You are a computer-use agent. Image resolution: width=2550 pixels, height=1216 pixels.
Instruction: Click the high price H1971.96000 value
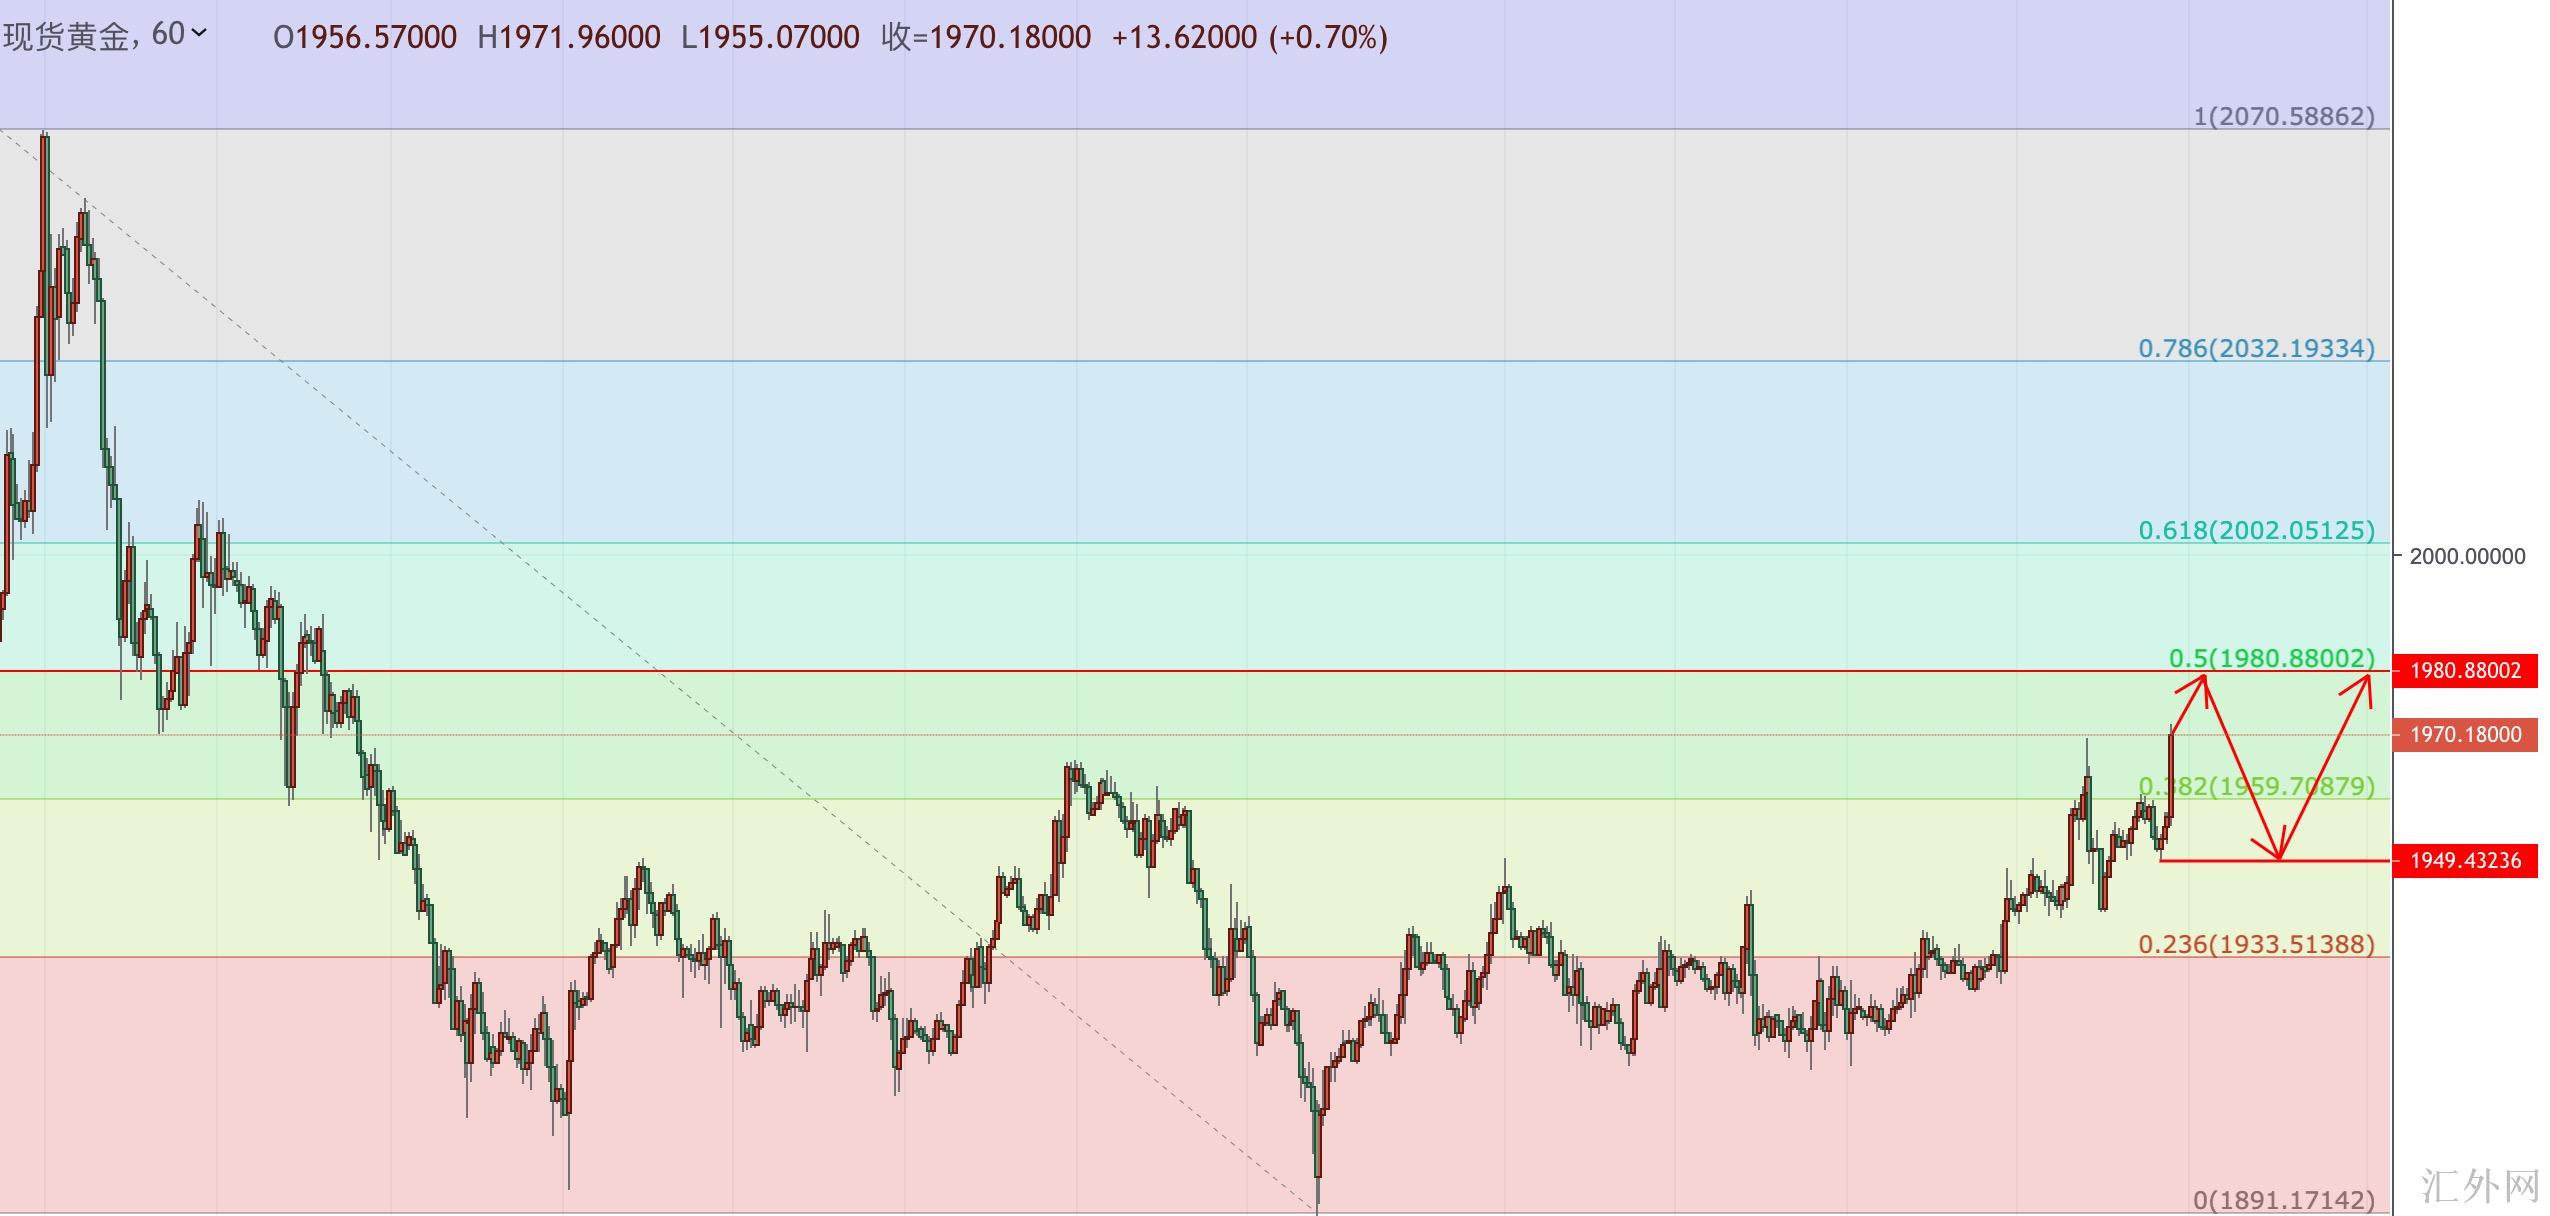568,37
